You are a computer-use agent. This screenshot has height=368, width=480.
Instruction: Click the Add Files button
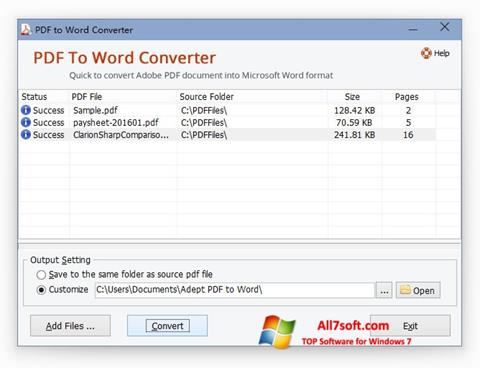(70, 326)
